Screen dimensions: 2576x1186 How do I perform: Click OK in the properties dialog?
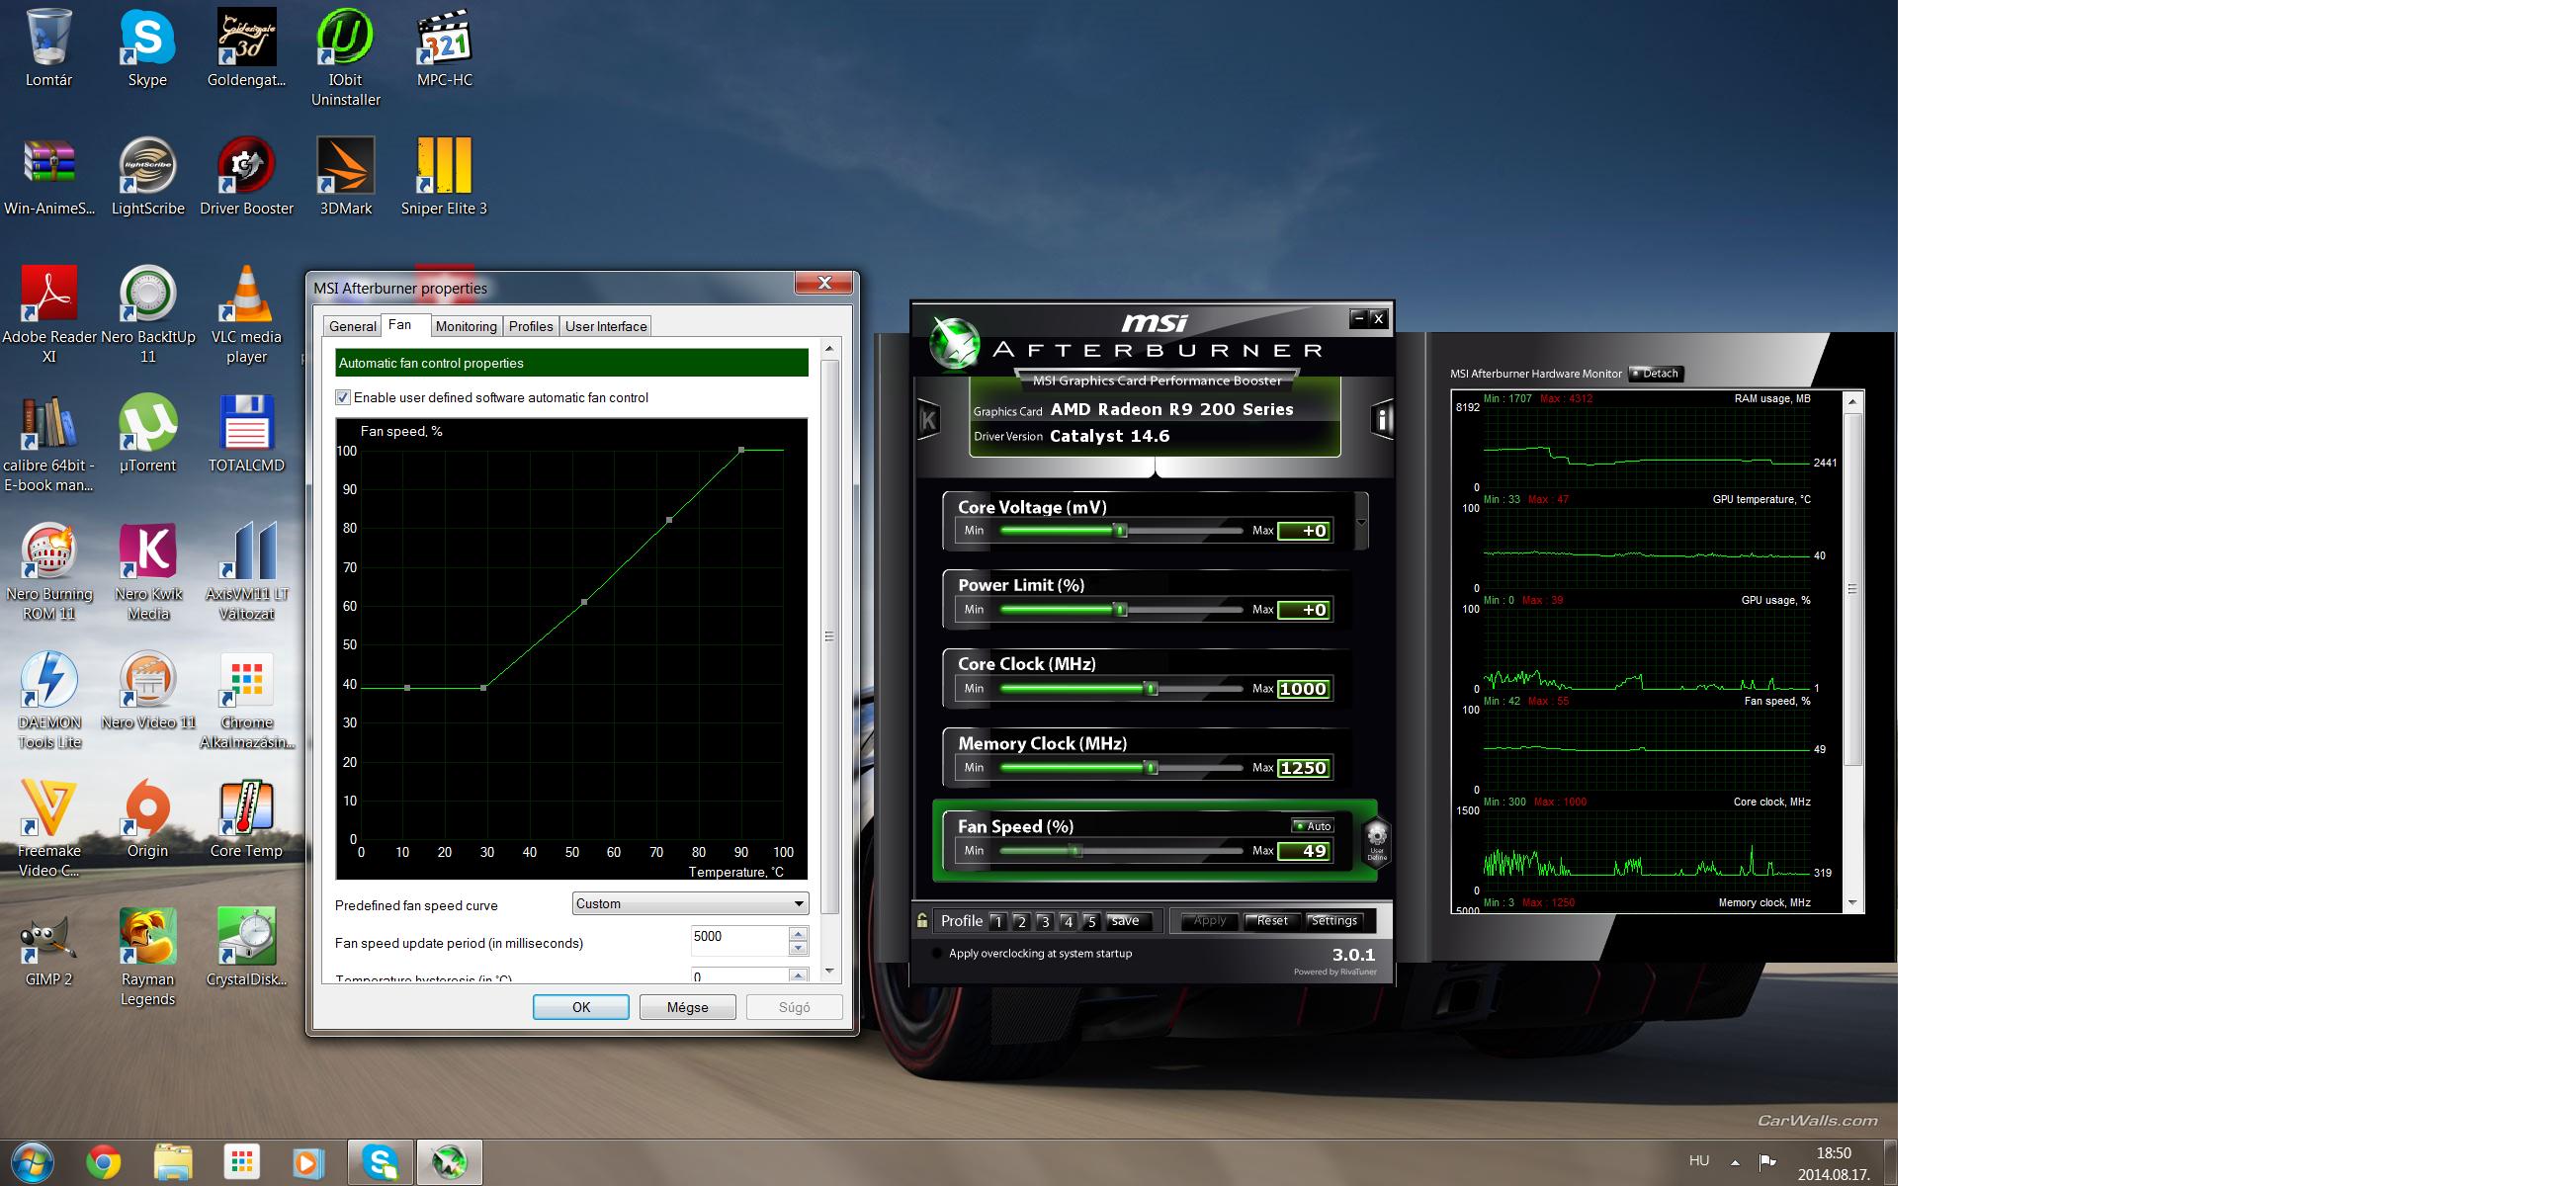click(581, 1007)
